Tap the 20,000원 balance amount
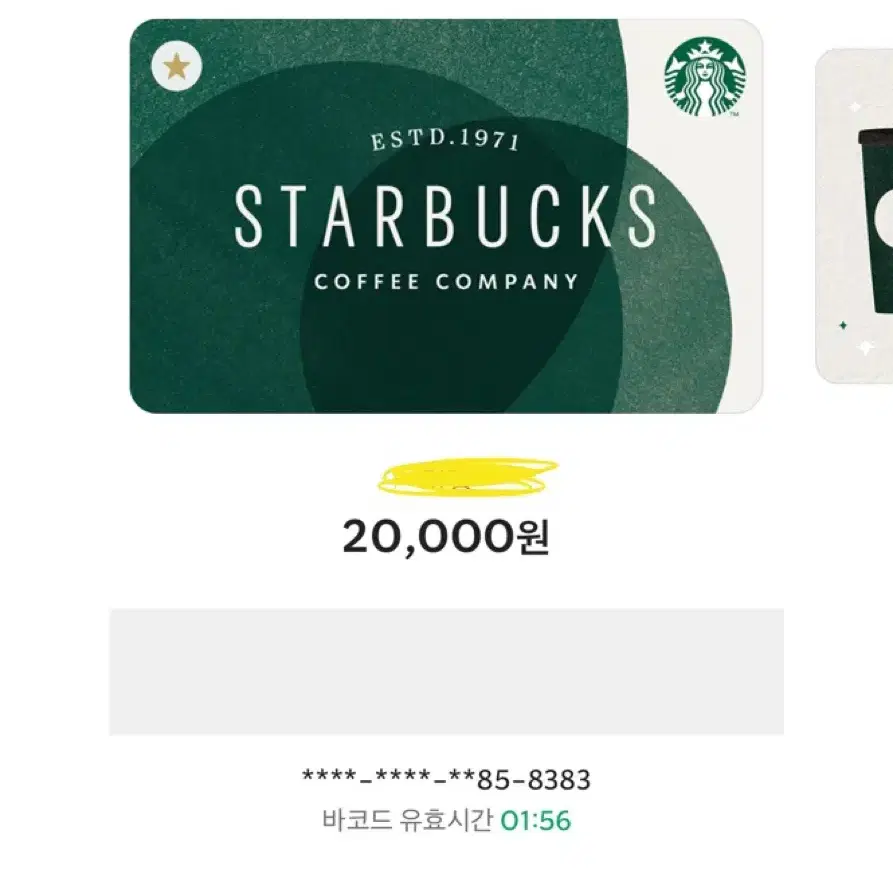Viewport: 893px width, 893px height. point(446,537)
